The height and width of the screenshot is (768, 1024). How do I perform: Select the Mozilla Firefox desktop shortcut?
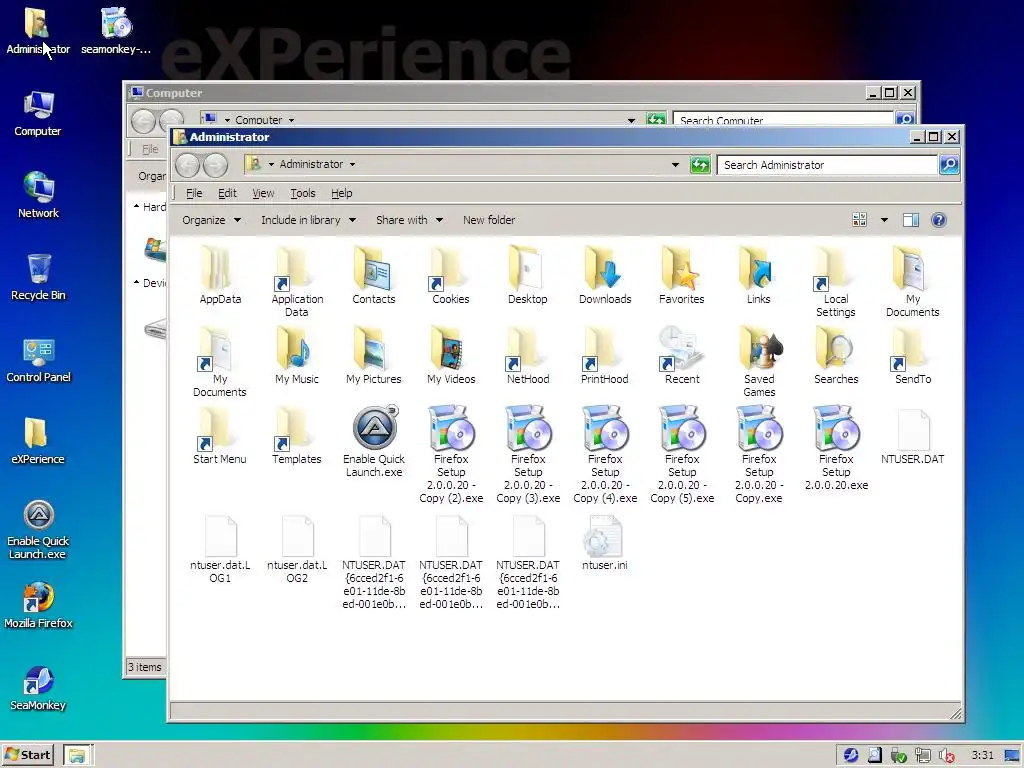click(38, 605)
